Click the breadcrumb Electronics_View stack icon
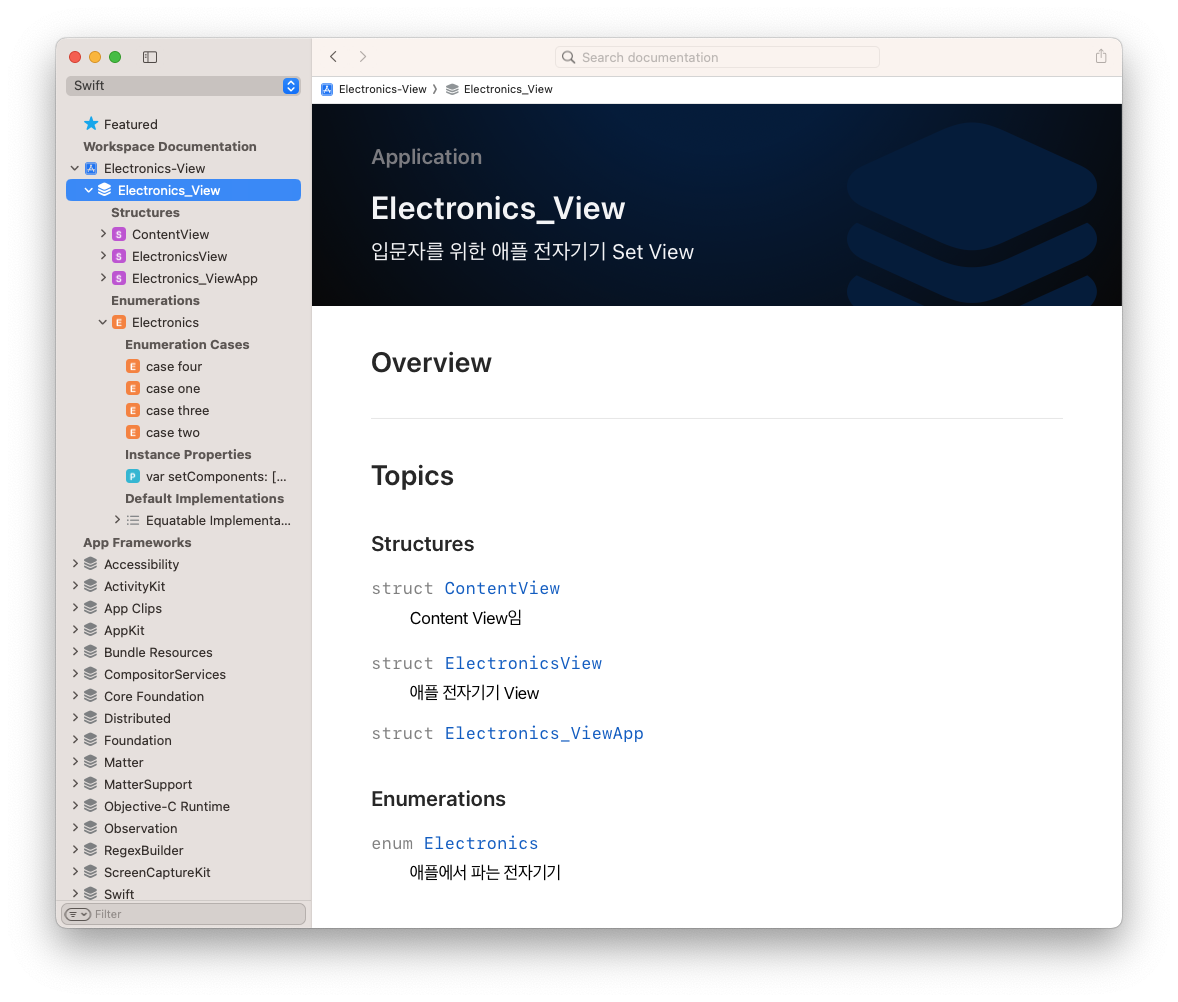The image size is (1178, 1002). (452, 89)
